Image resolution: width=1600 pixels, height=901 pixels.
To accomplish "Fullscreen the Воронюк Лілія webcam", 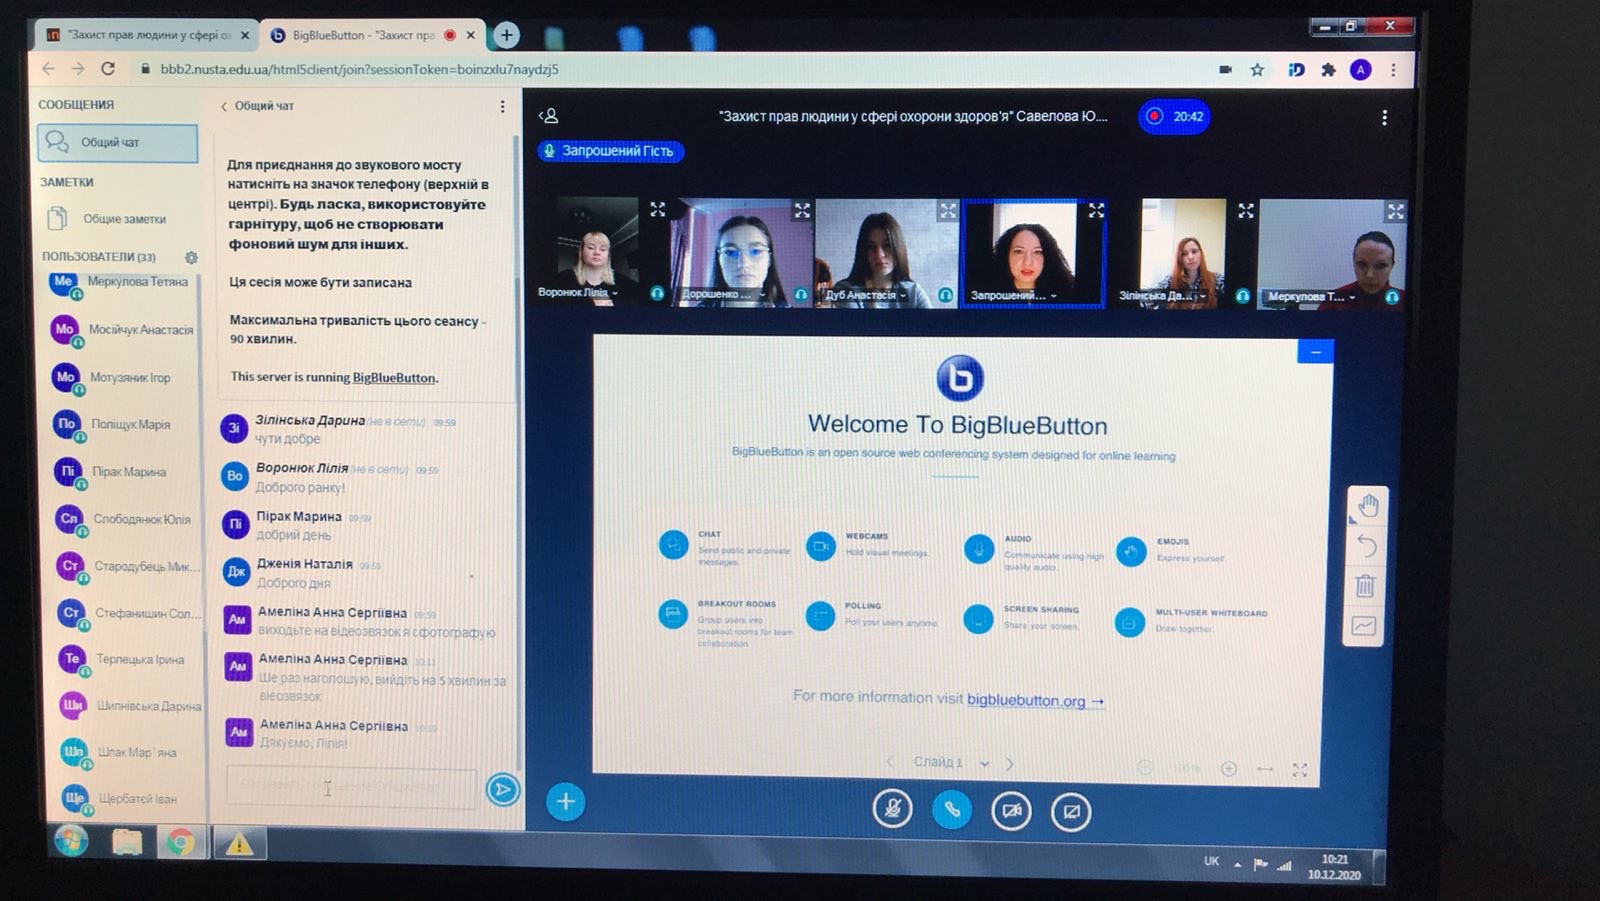I will [657, 209].
